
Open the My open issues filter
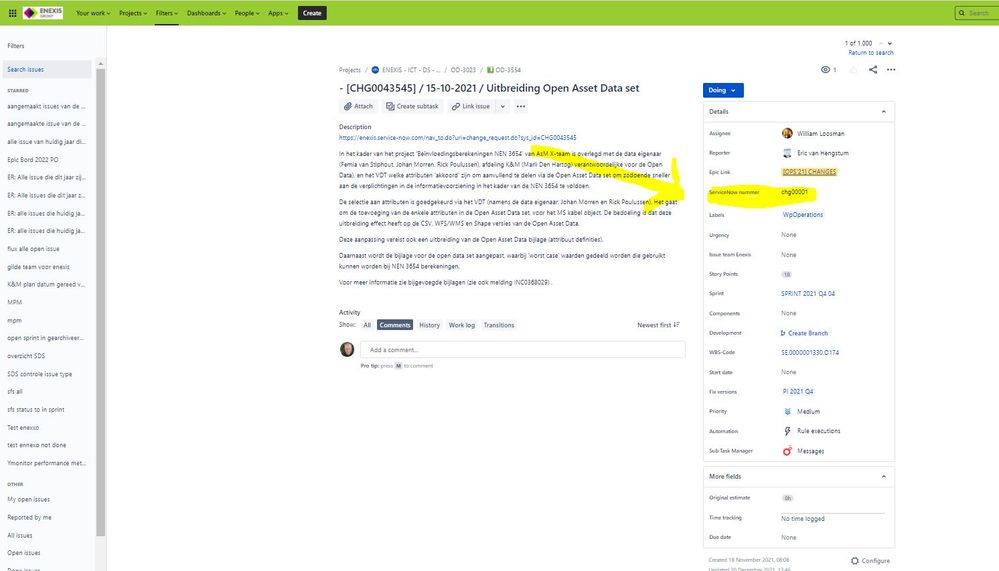28,500
